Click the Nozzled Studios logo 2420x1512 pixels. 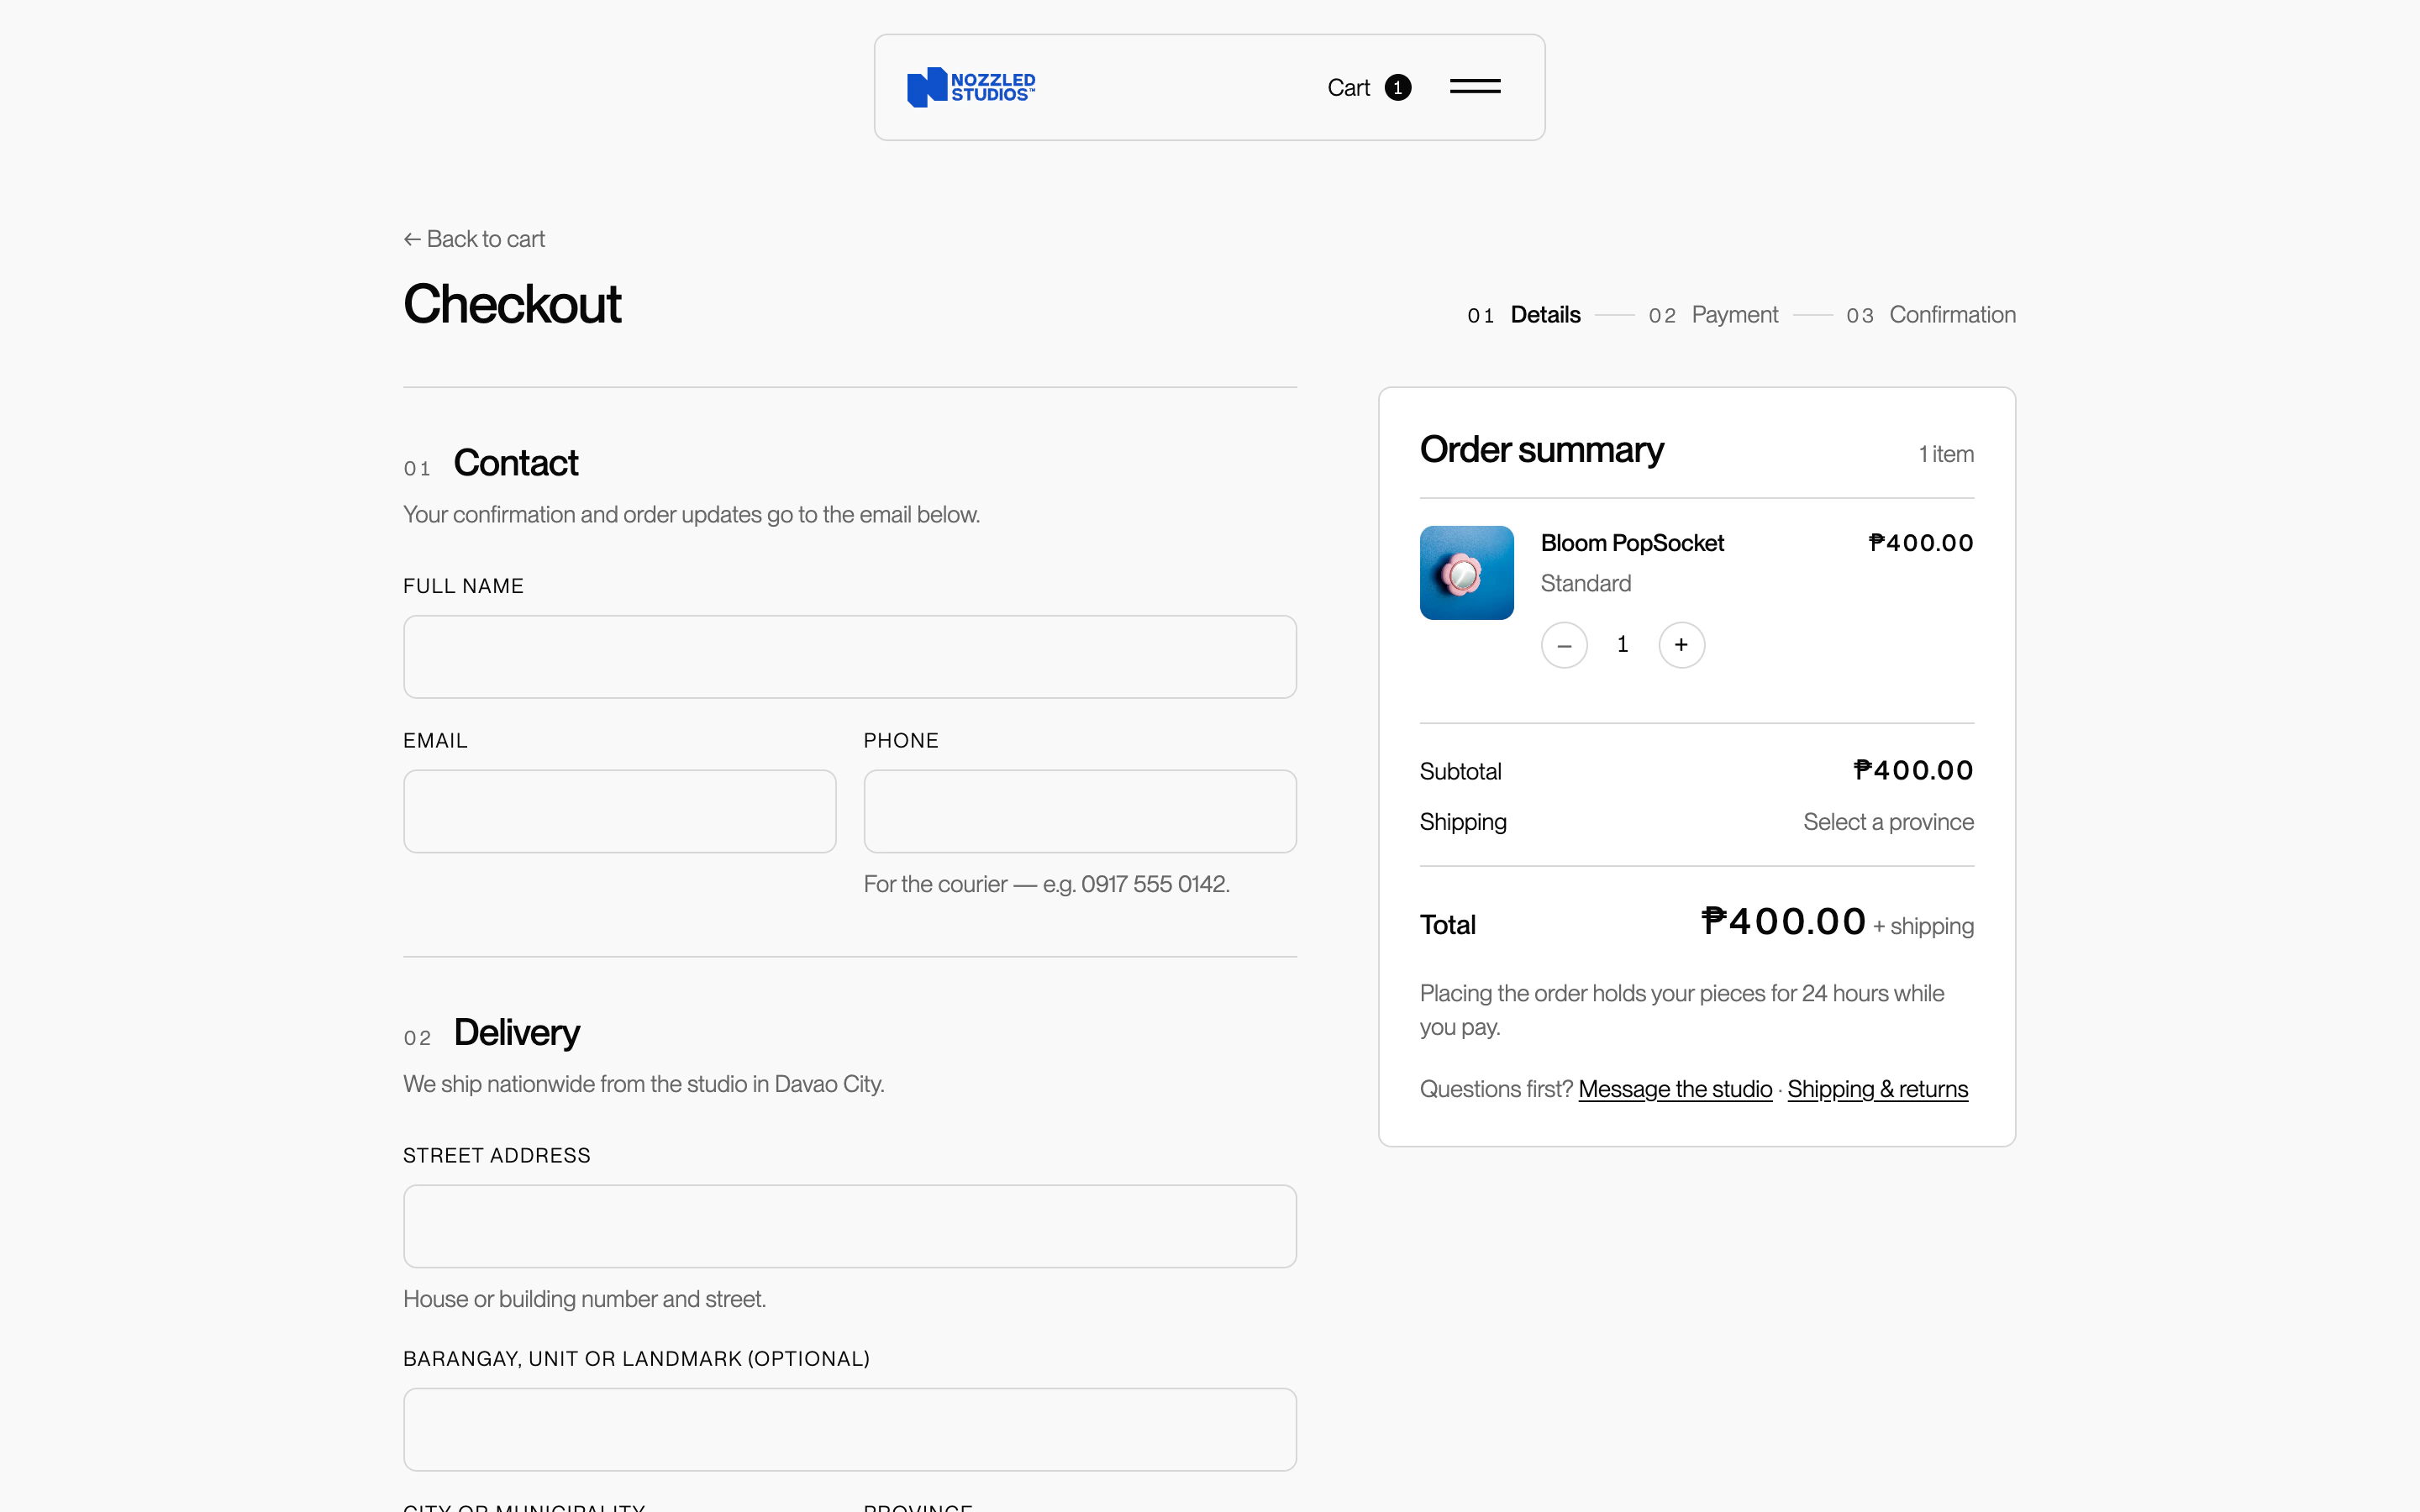pos(971,87)
